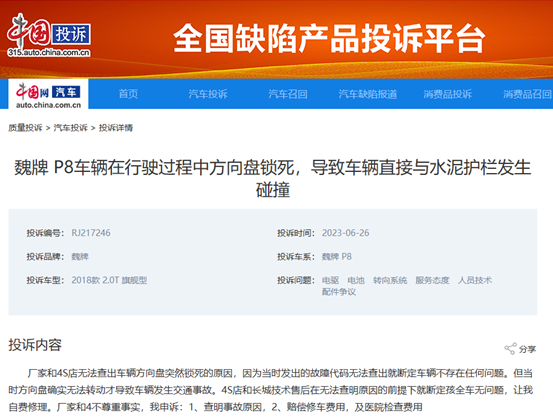Click the 全国缺陷产品投诉平台 banner title
553x417 pixels.
(x=329, y=38)
